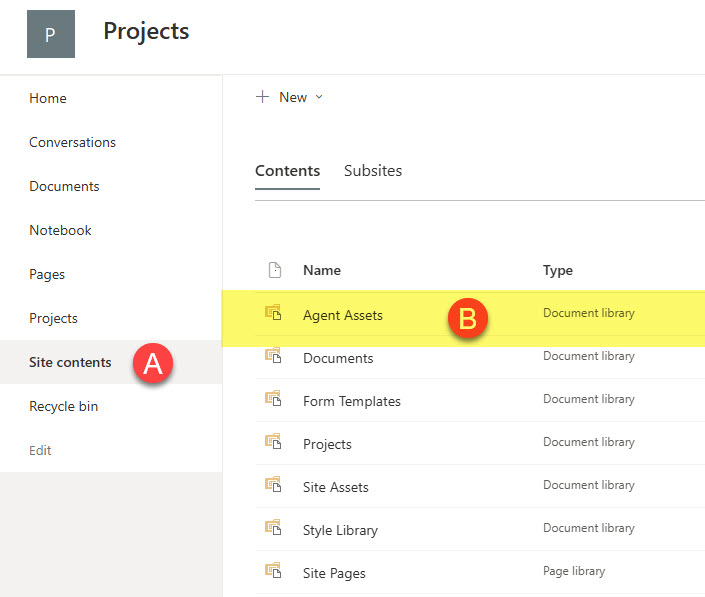Click the Projects site logo tile

[x=51, y=34]
